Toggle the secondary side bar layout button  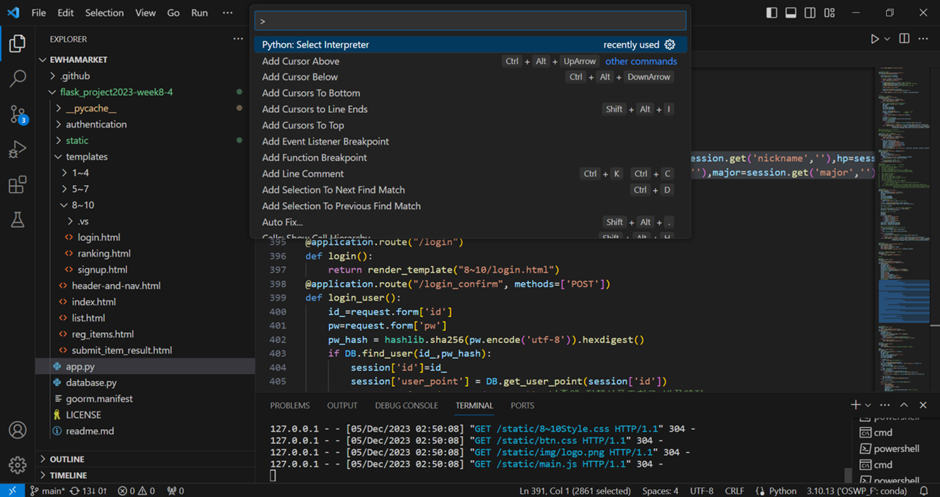(x=809, y=13)
